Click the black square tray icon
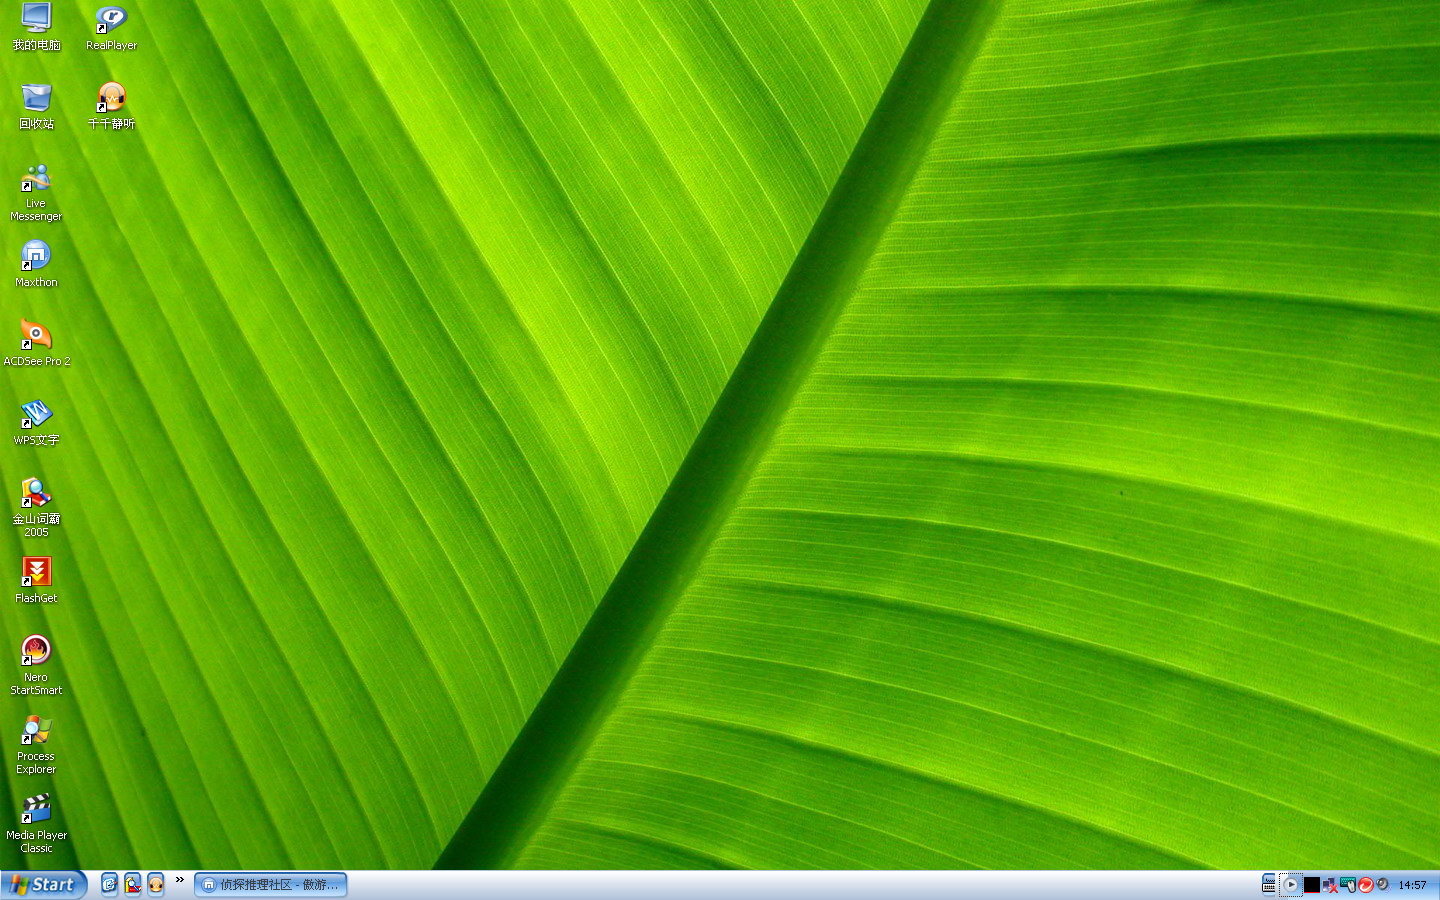 click(x=1312, y=885)
